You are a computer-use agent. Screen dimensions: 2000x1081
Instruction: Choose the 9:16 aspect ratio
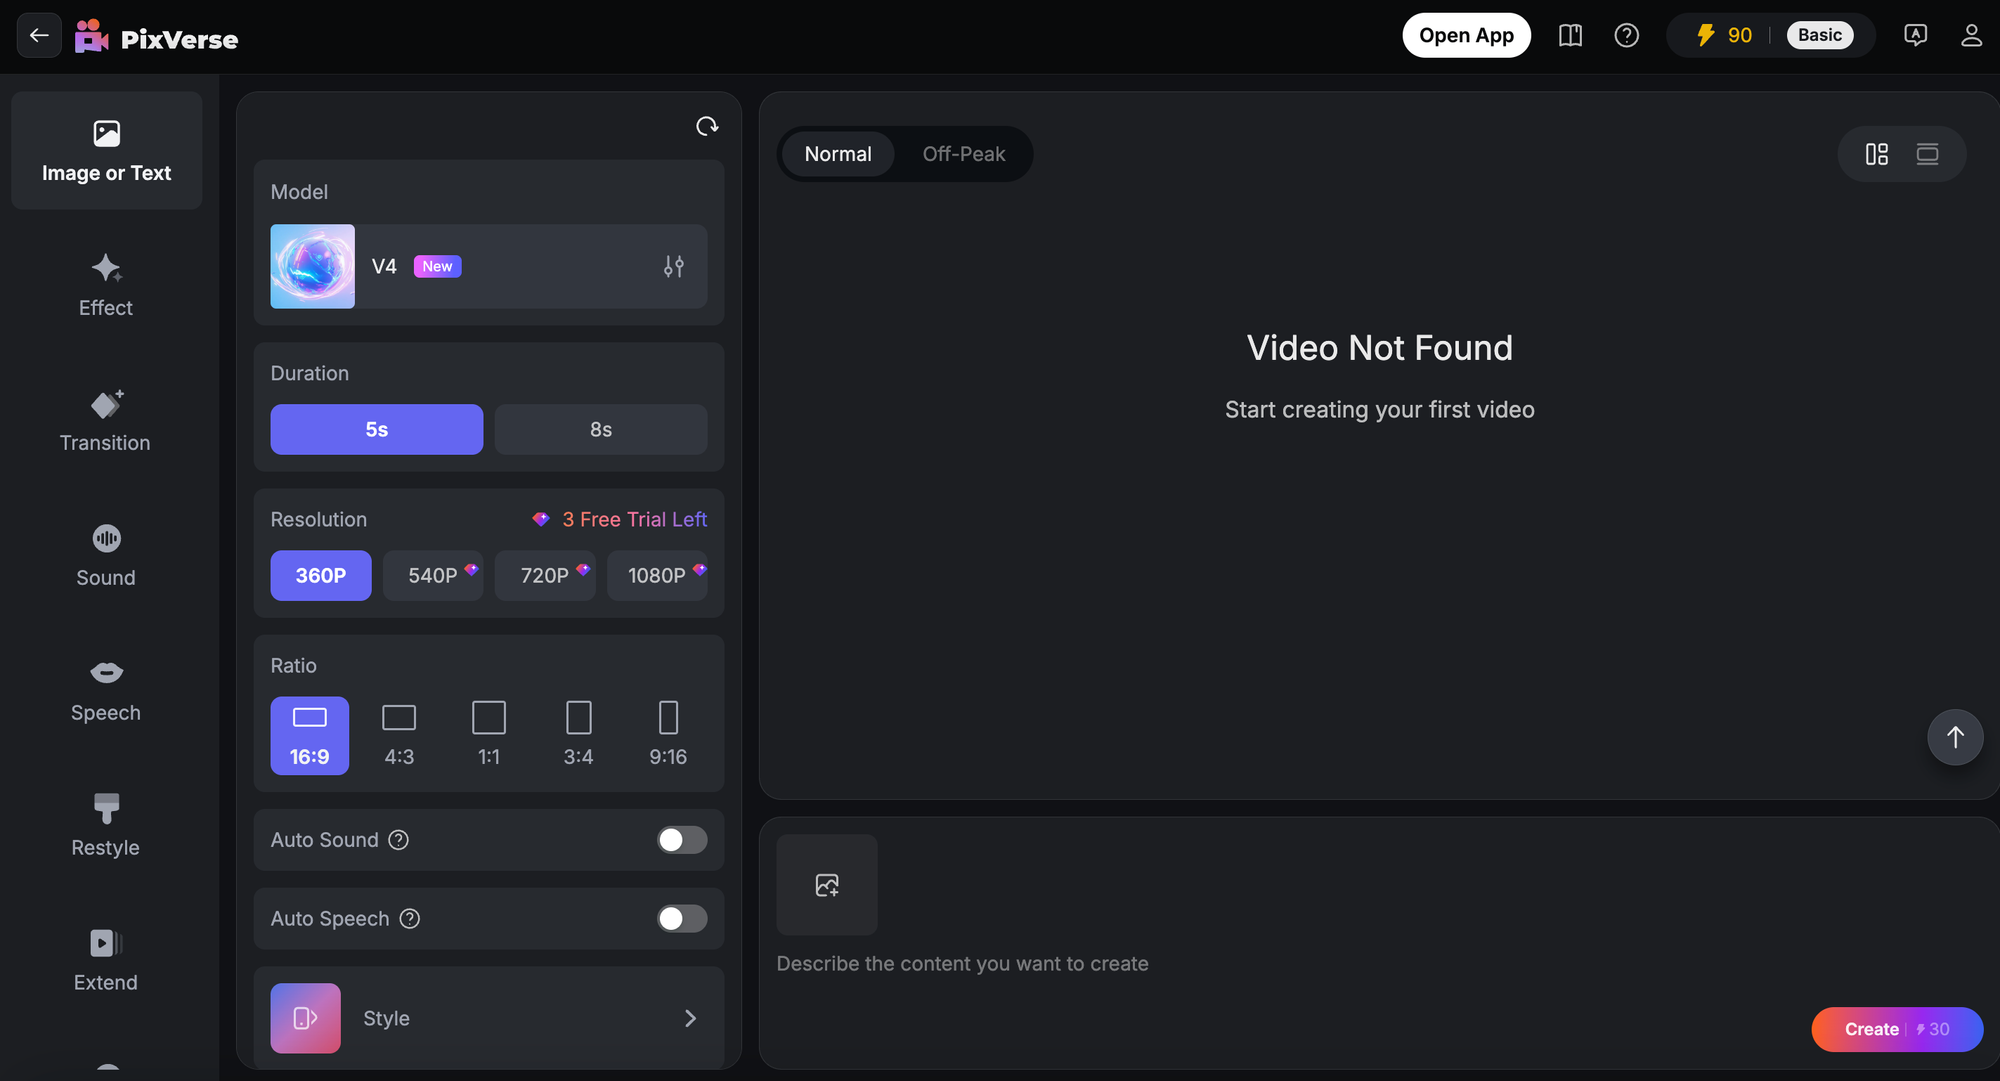(668, 736)
